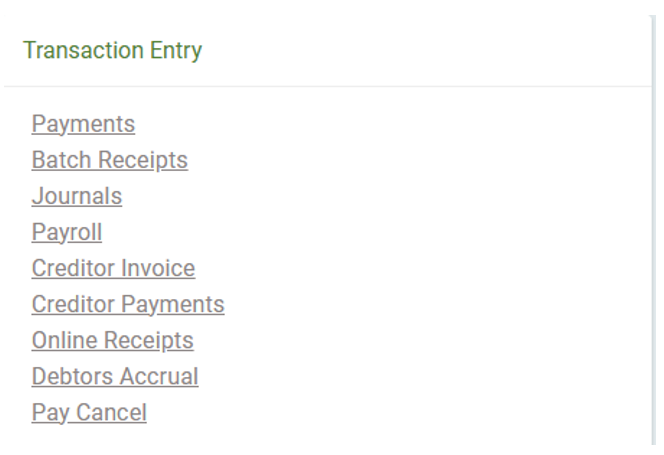Click the Batch Receipts link
664x455 pixels.
(110, 160)
